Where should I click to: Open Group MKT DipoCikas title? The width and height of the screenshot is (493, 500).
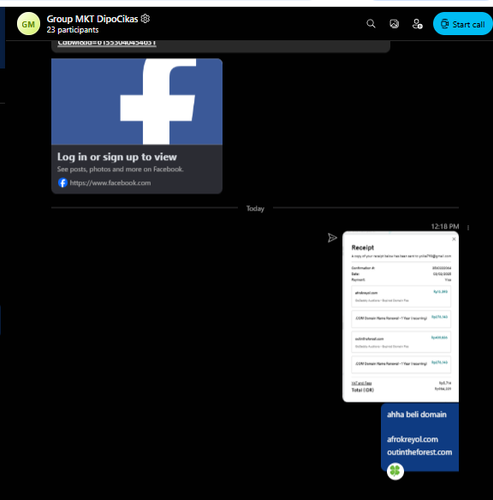point(92,19)
